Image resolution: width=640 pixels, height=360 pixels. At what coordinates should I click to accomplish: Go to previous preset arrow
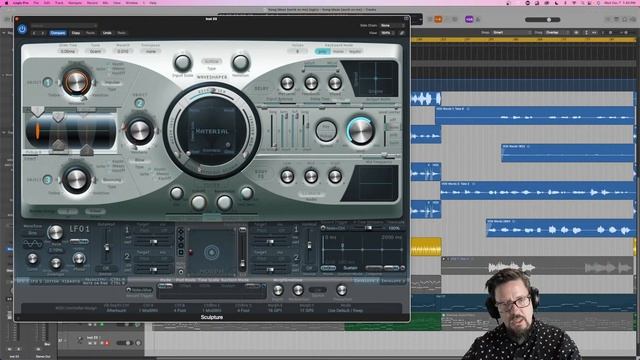(35, 33)
